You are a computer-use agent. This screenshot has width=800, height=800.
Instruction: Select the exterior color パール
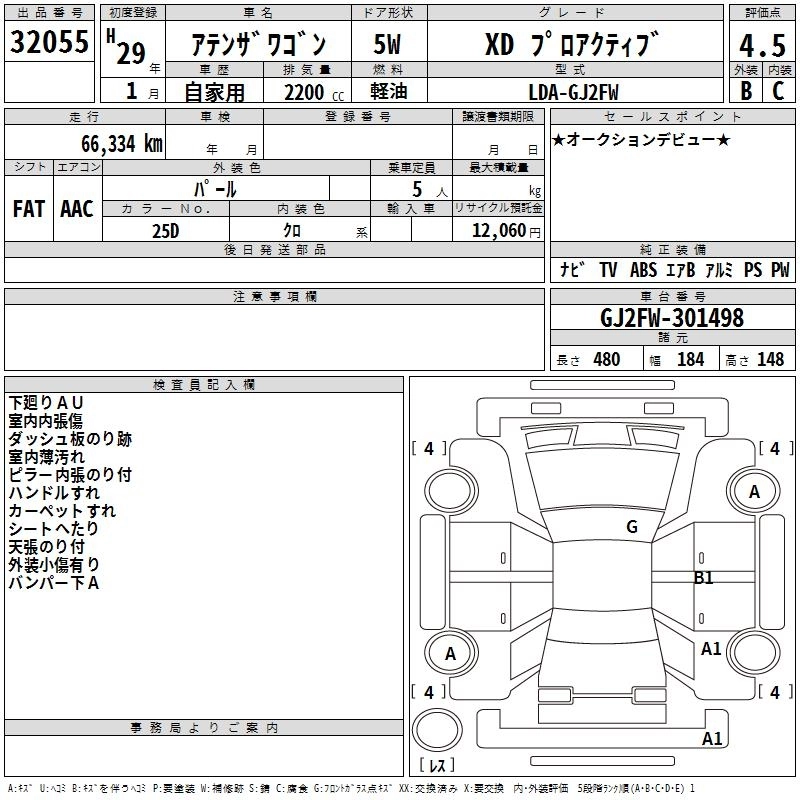click(x=215, y=189)
